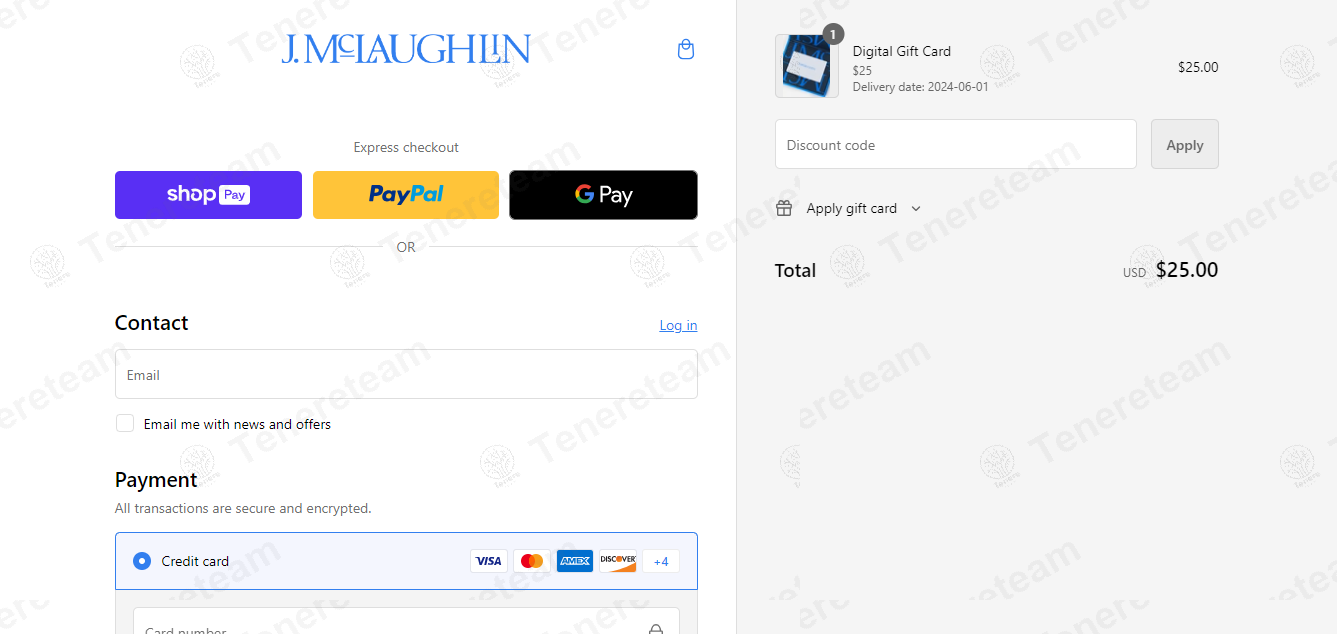Click the Apply discount button
Image resolution: width=1337 pixels, height=634 pixels.
tap(1185, 144)
